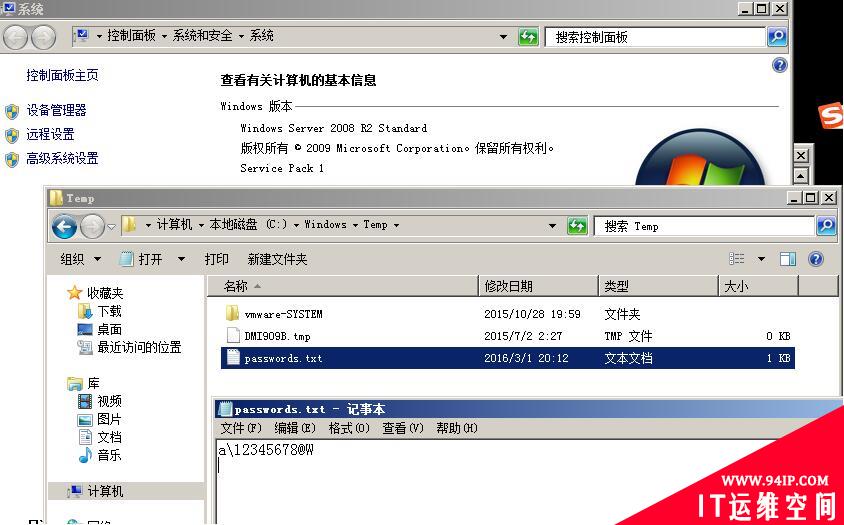Click refresh icon in Temp address bar
The height and width of the screenshot is (525, 844).
click(576, 226)
